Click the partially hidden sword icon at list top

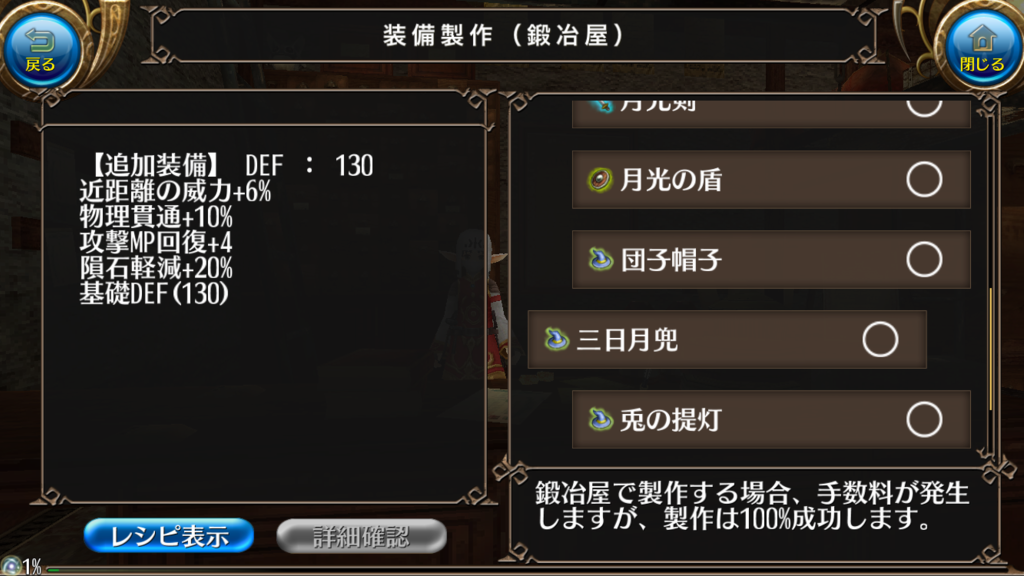tap(601, 106)
